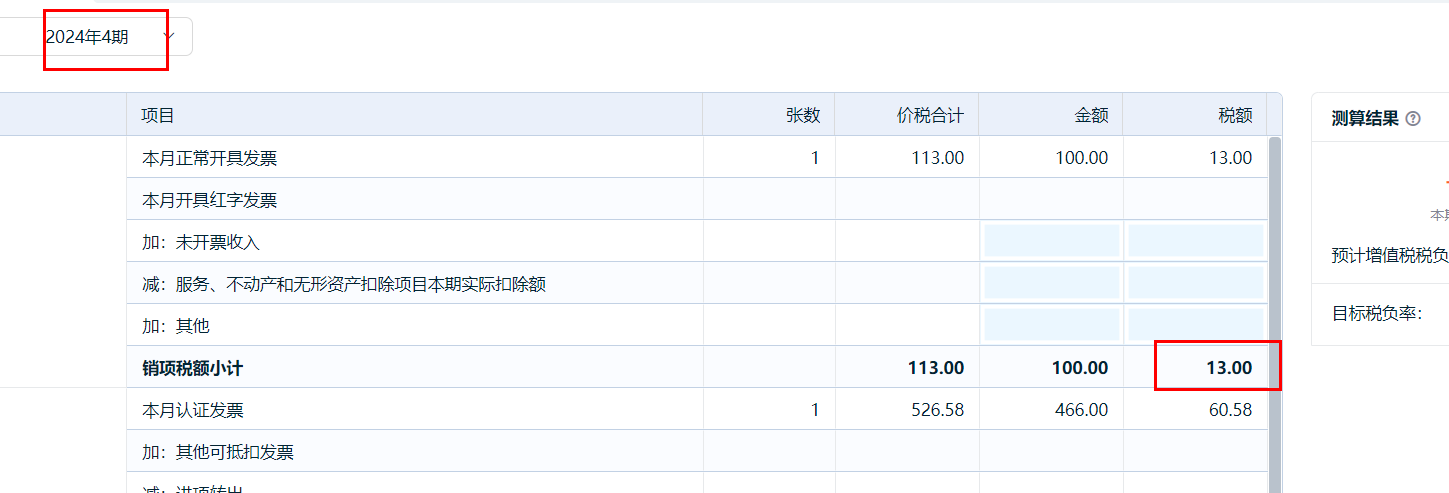Click the 张数 column header
The image size is (1449, 493).
[802, 115]
